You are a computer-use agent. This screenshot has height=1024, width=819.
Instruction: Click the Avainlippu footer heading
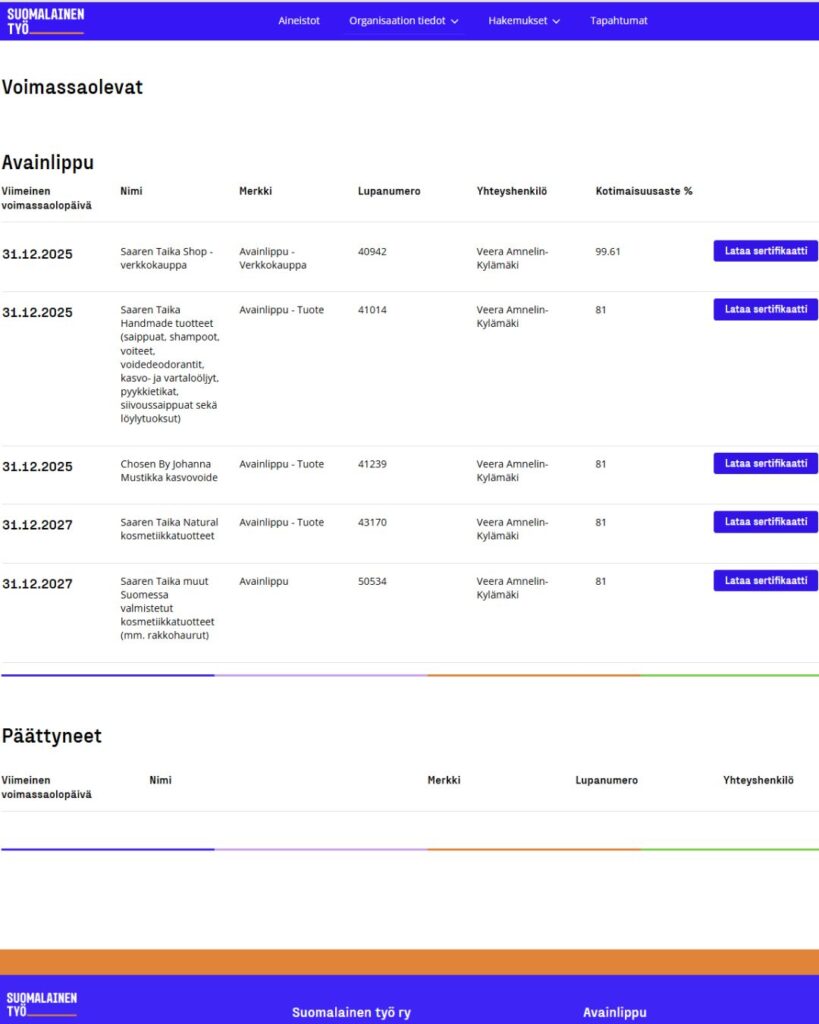coord(615,1013)
